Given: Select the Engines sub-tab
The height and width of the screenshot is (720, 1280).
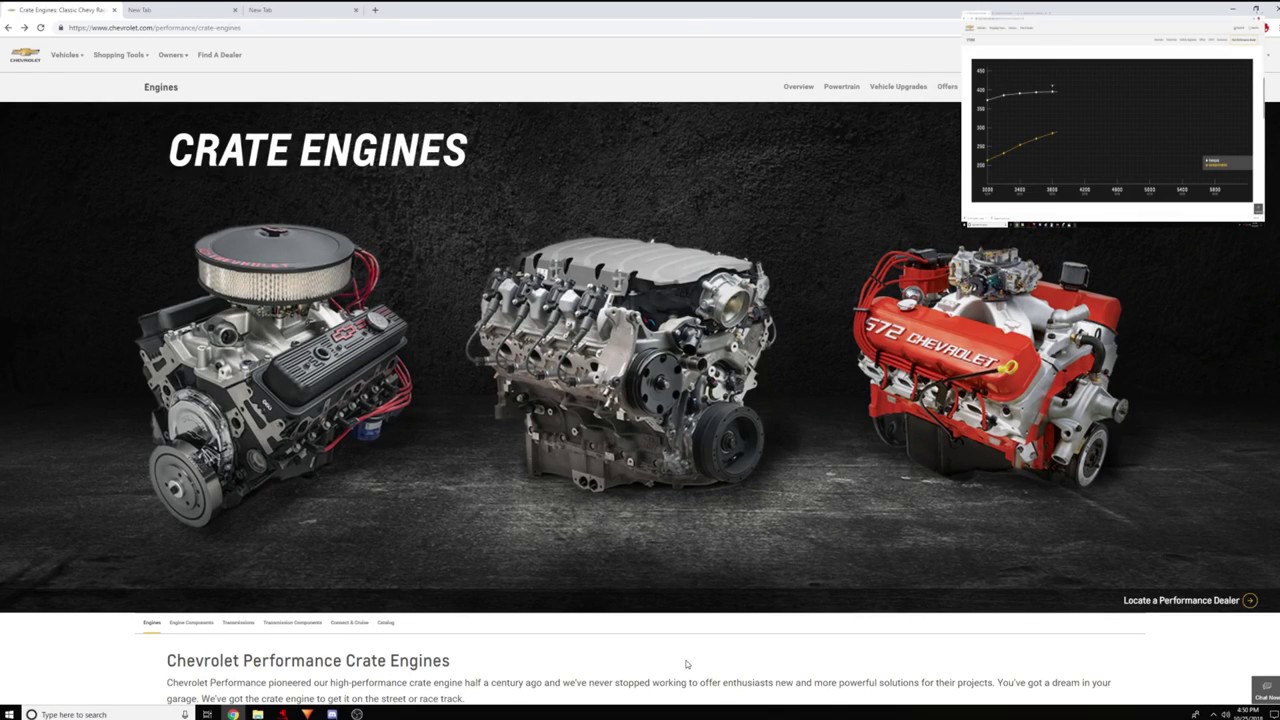Looking at the screenshot, I should coord(151,622).
